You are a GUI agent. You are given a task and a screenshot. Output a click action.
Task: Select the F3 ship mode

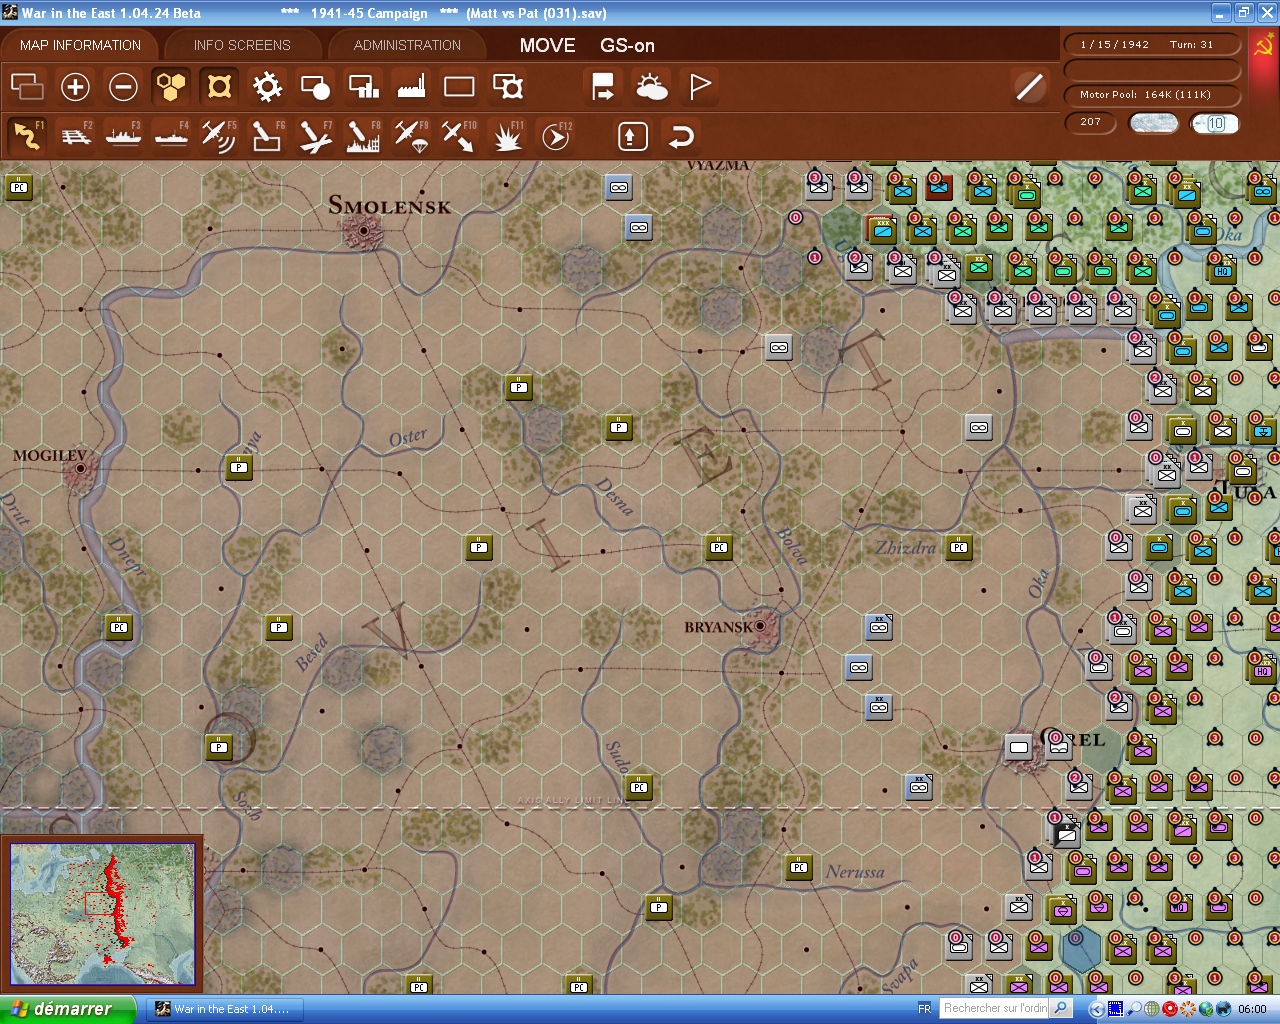click(124, 136)
